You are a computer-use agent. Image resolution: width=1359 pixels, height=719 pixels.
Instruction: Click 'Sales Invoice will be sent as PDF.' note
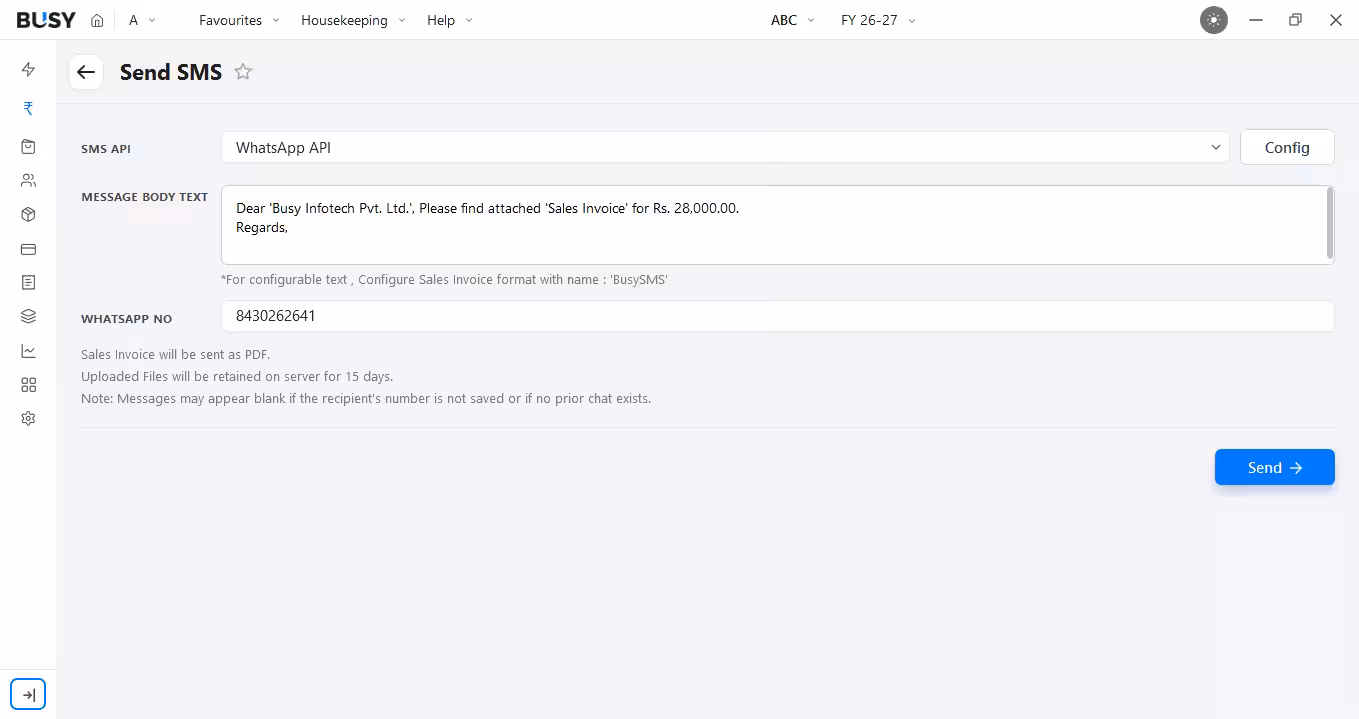tap(176, 355)
